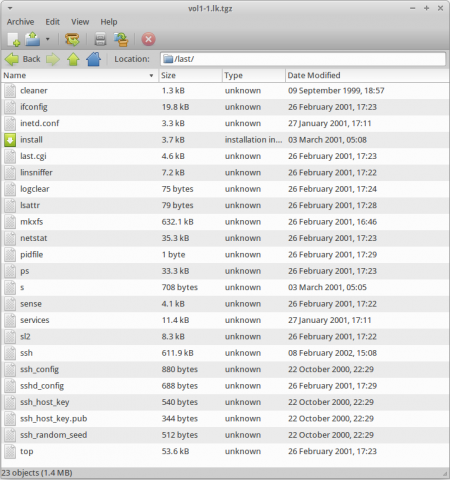Open the View menu

coord(80,22)
